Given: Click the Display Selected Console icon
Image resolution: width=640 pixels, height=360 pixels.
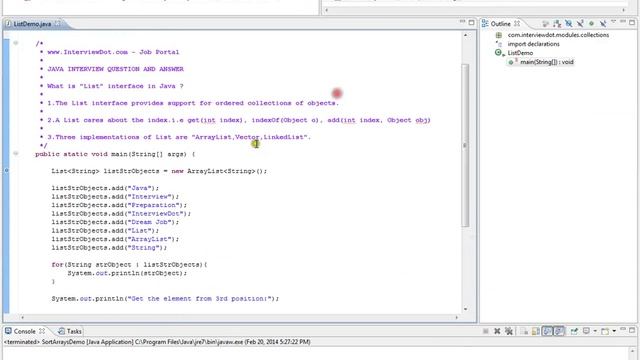Looking at the screenshot, I should [586, 331].
